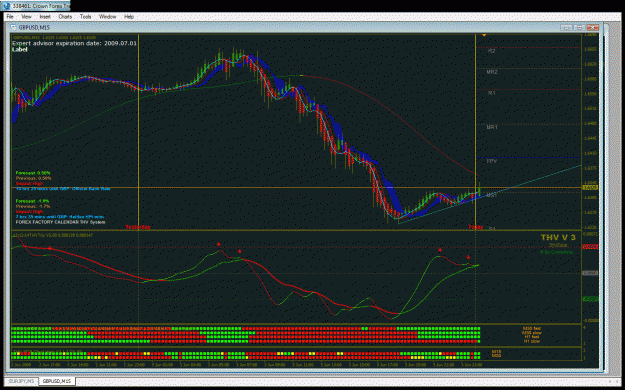
Task: Click the MetaTrader application icon in title bar
Action: (6, 6)
